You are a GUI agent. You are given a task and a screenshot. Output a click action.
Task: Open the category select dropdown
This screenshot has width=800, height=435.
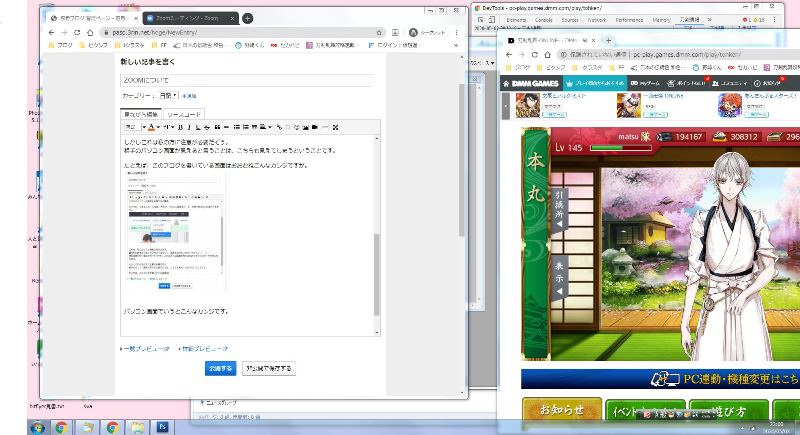(167, 95)
